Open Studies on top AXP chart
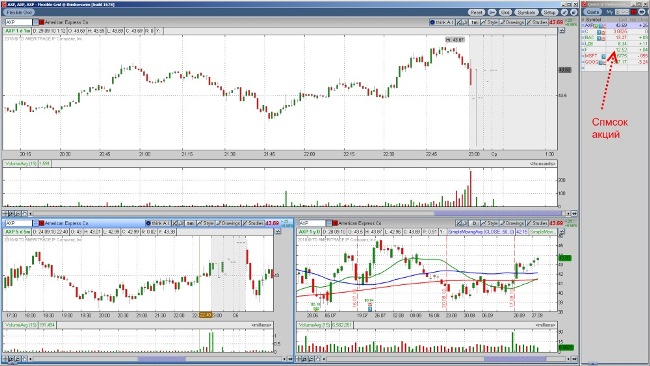650x366 pixels. 537,22
